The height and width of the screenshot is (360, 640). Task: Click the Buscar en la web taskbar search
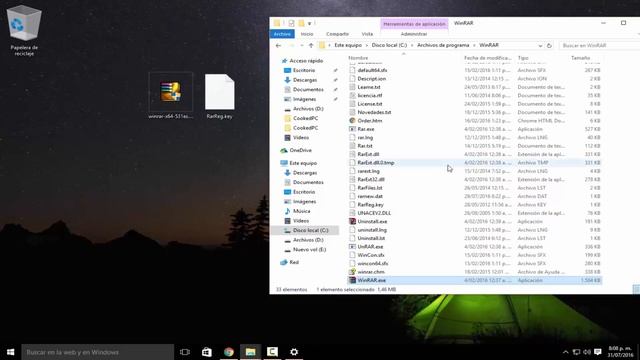[98, 352]
